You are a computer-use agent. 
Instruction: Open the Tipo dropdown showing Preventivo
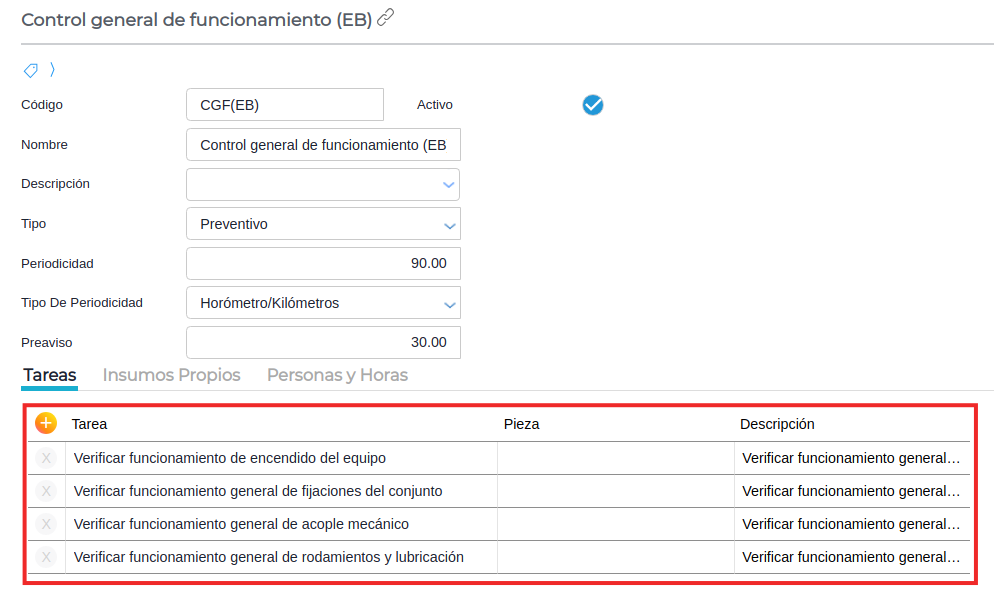448,225
